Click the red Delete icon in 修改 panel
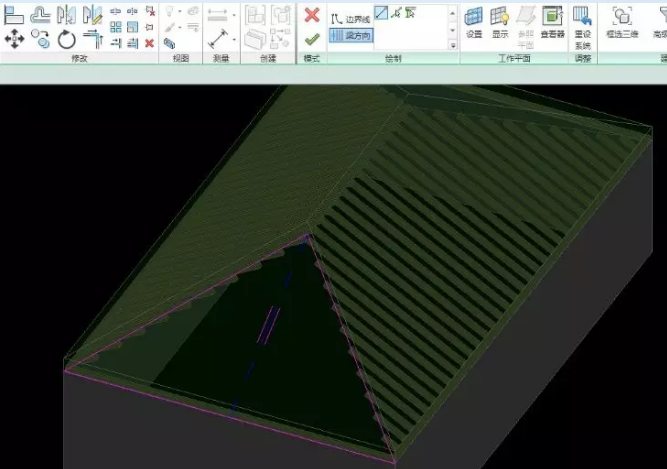 coord(149,43)
